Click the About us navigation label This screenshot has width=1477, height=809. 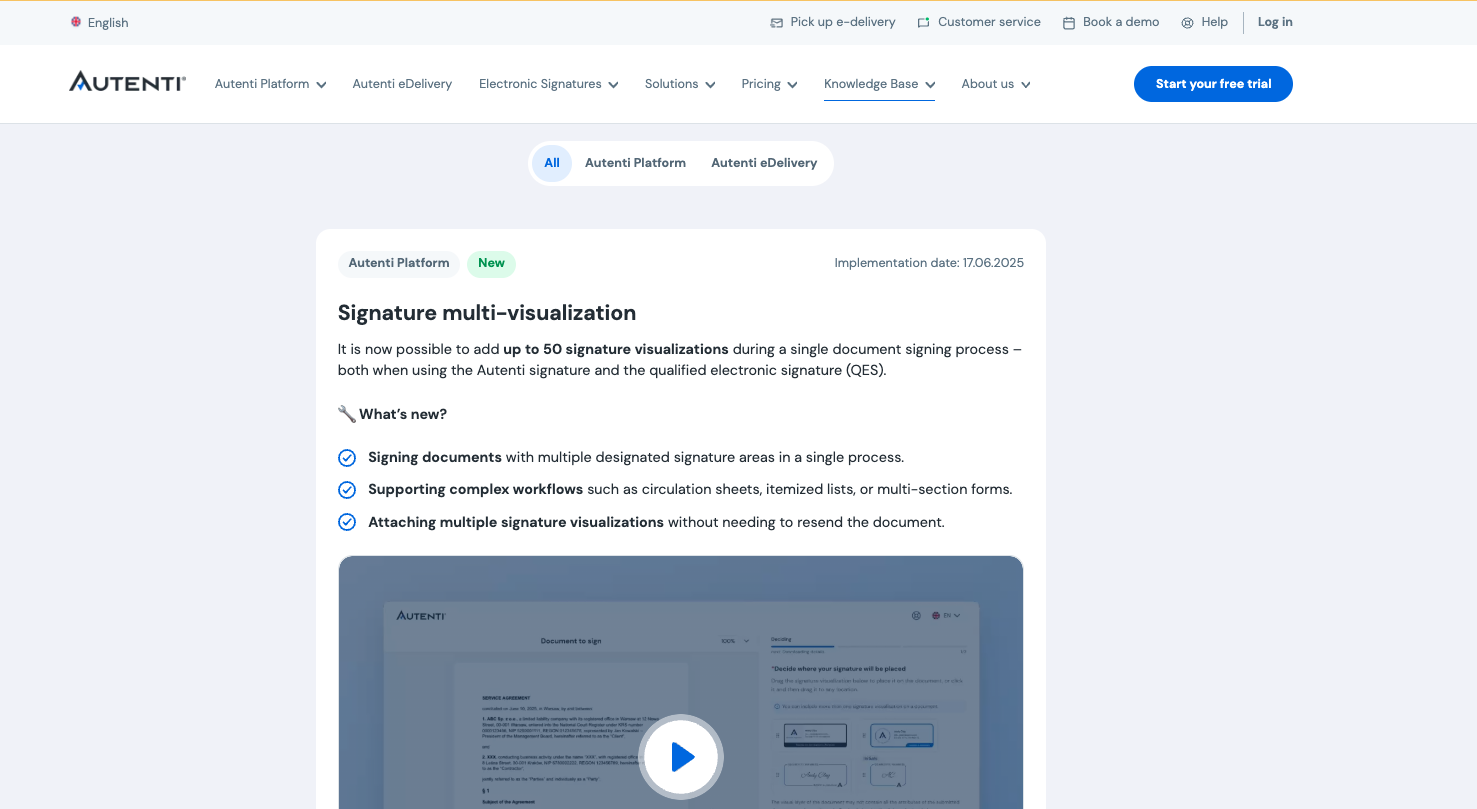coord(988,84)
